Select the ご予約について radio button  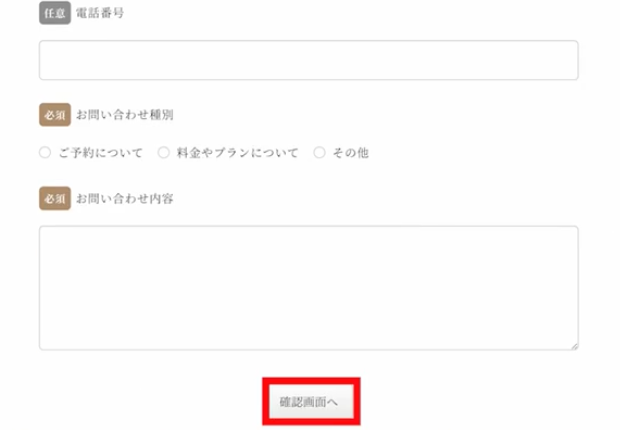click(45, 152)
